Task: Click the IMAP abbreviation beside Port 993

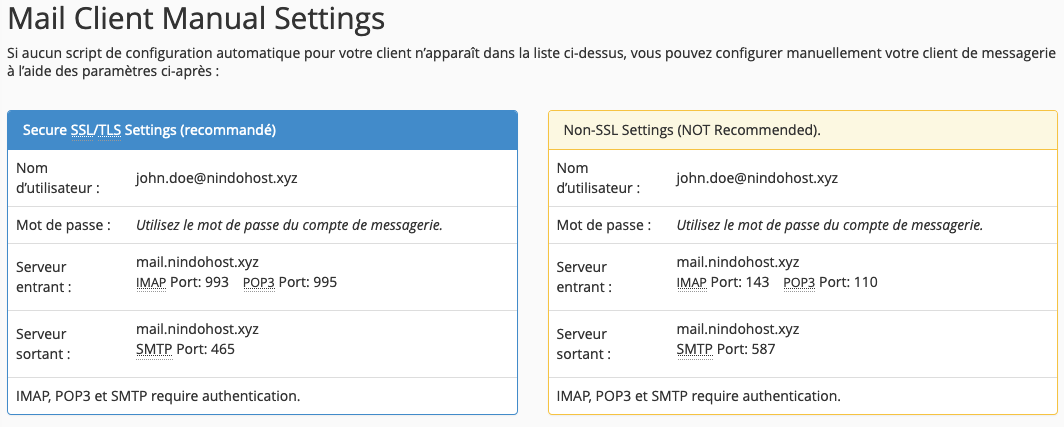Action: pyautogui.click(x=151, y=283)
